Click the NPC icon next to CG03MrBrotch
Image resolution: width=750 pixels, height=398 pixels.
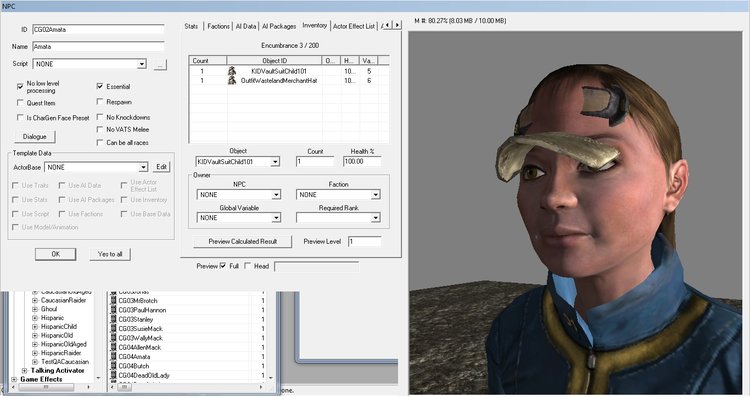coord(113,300)
